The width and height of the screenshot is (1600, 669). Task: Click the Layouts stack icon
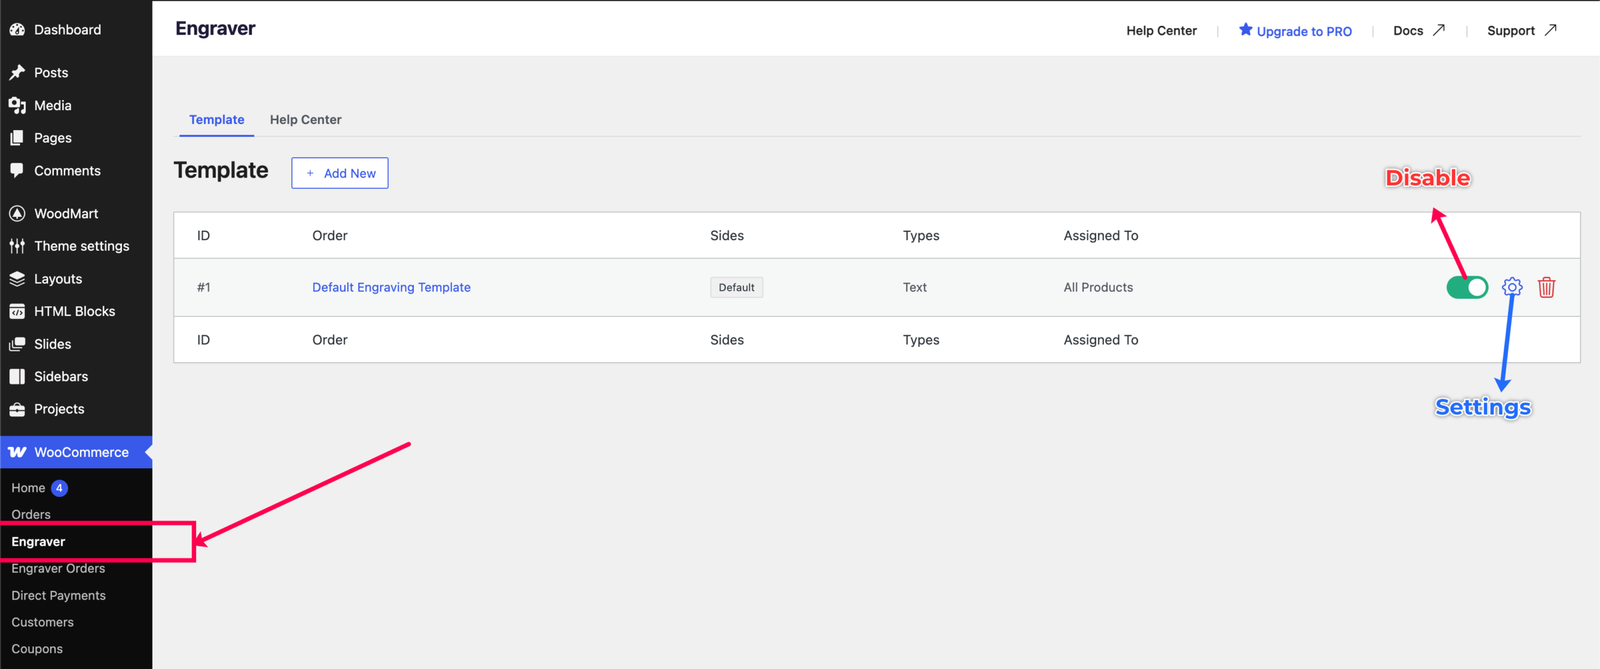click(x=17, y=279)
